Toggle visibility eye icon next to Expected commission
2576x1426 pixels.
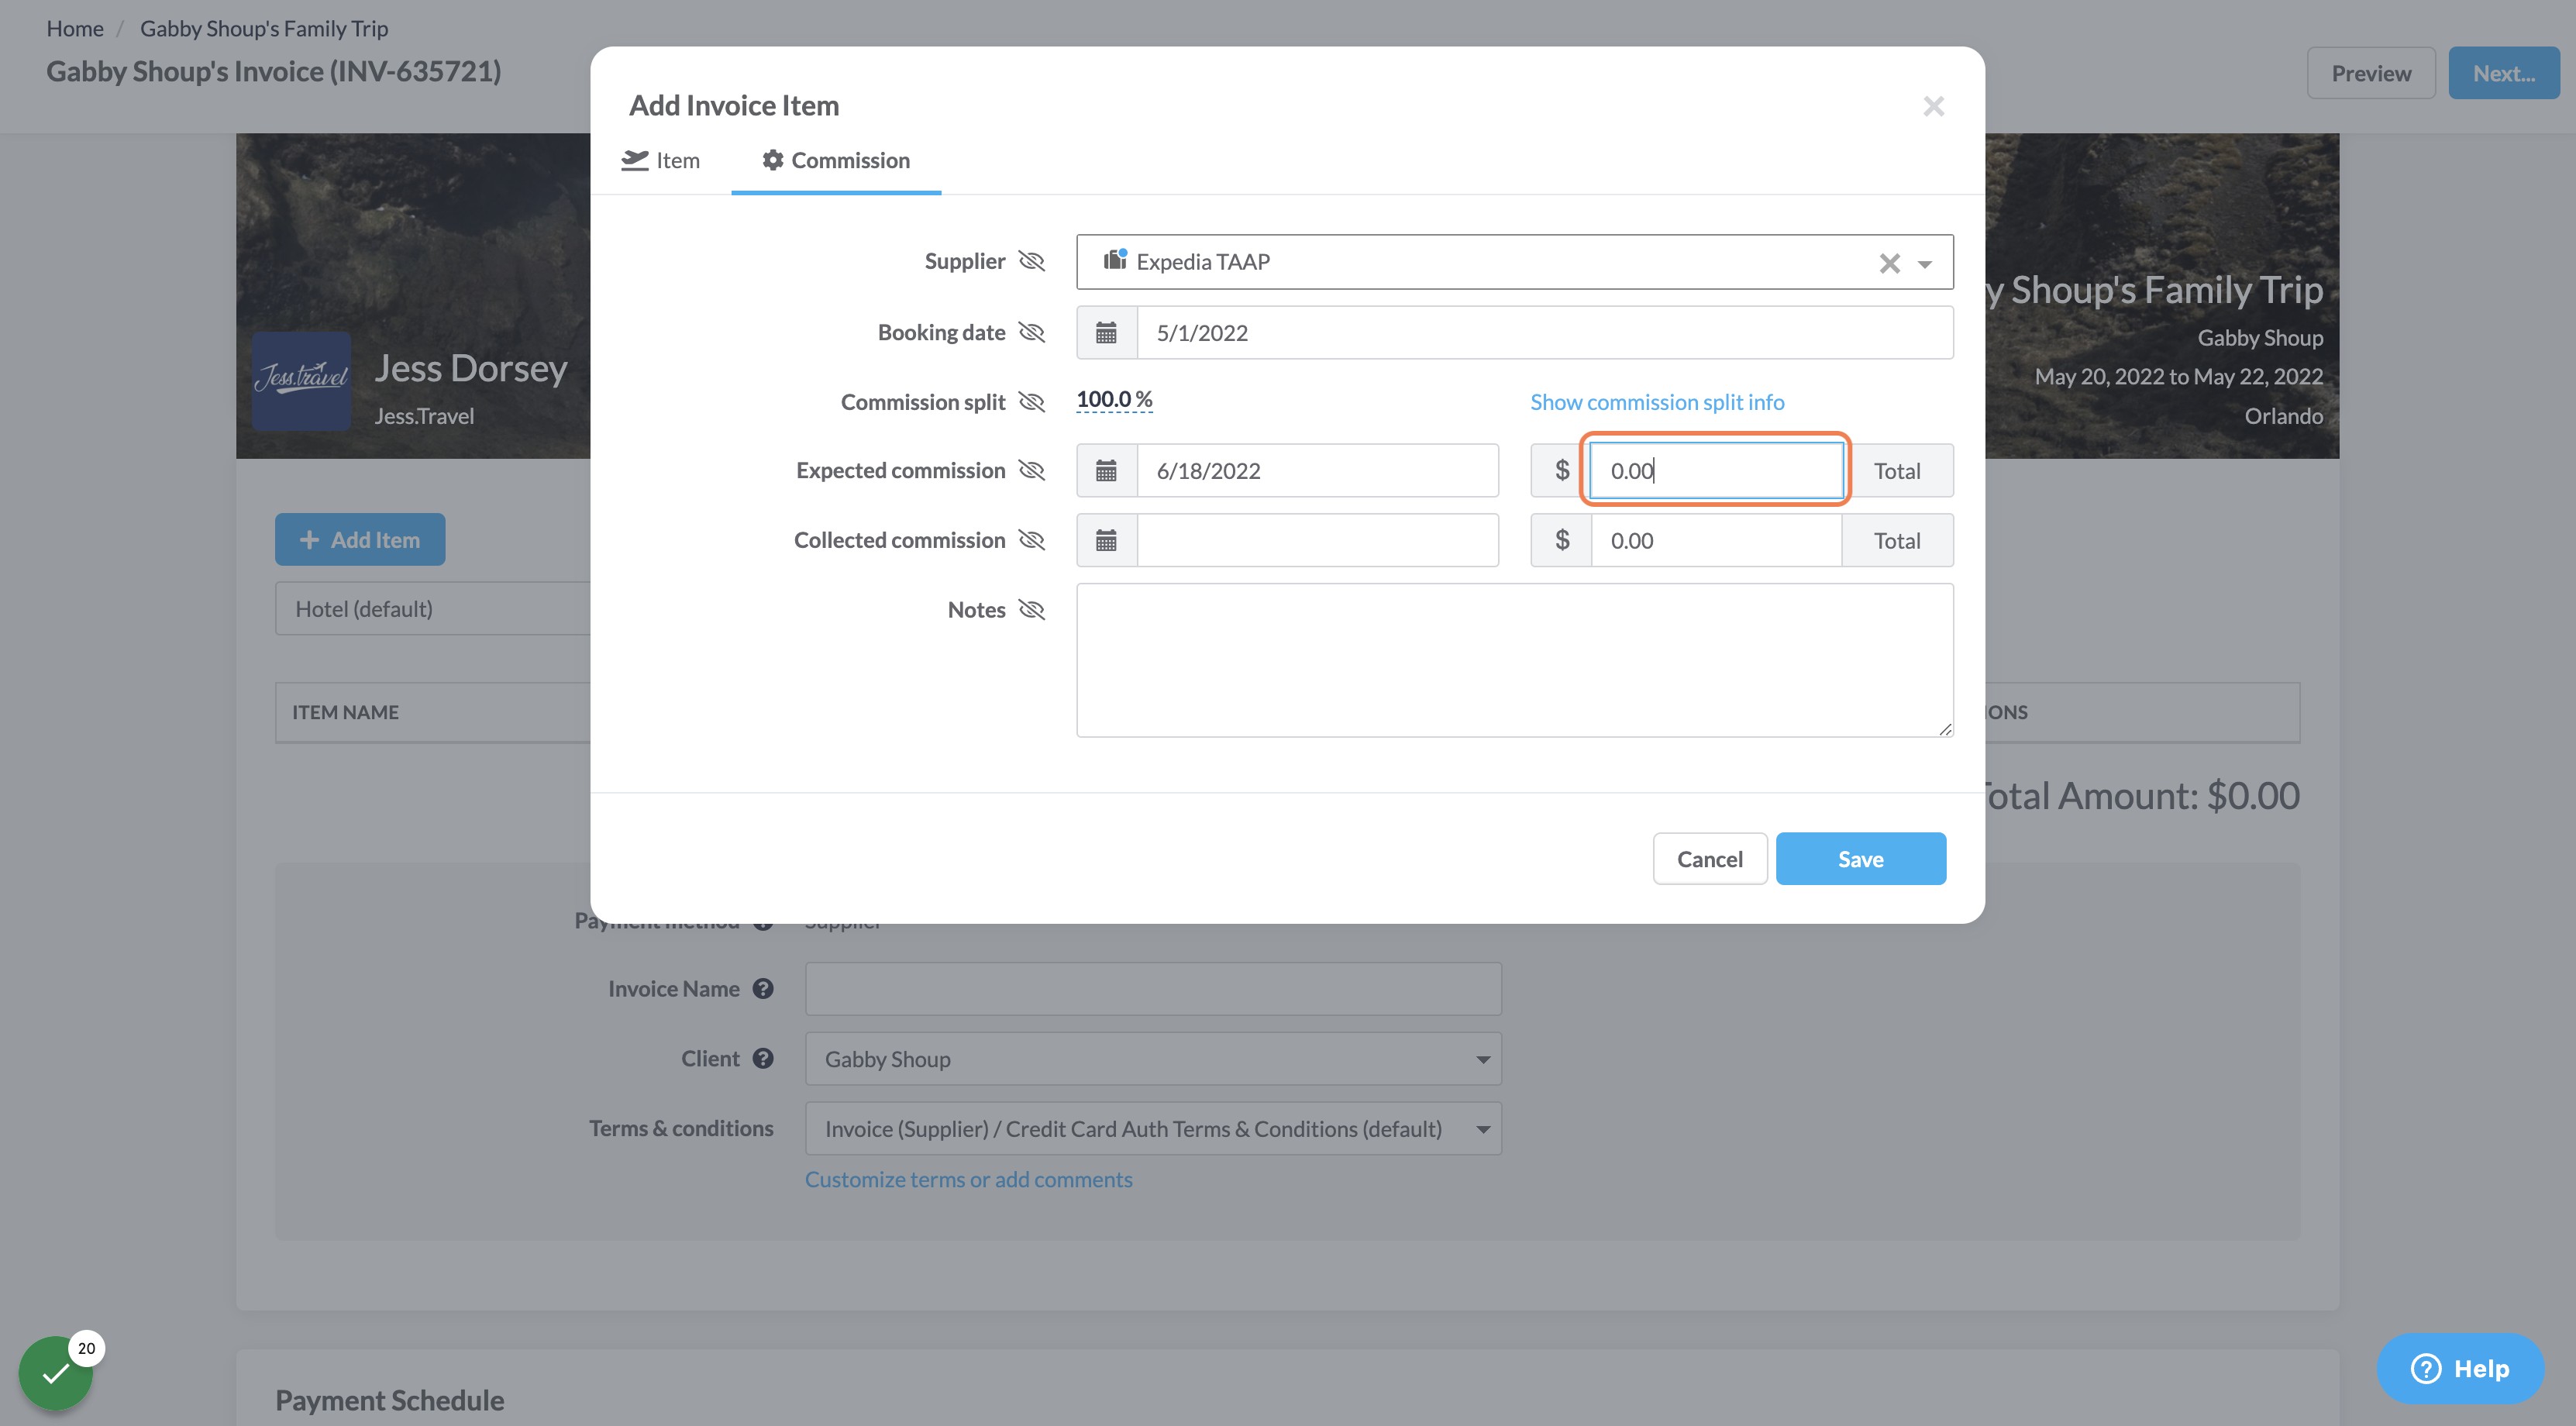point(1031,470)
